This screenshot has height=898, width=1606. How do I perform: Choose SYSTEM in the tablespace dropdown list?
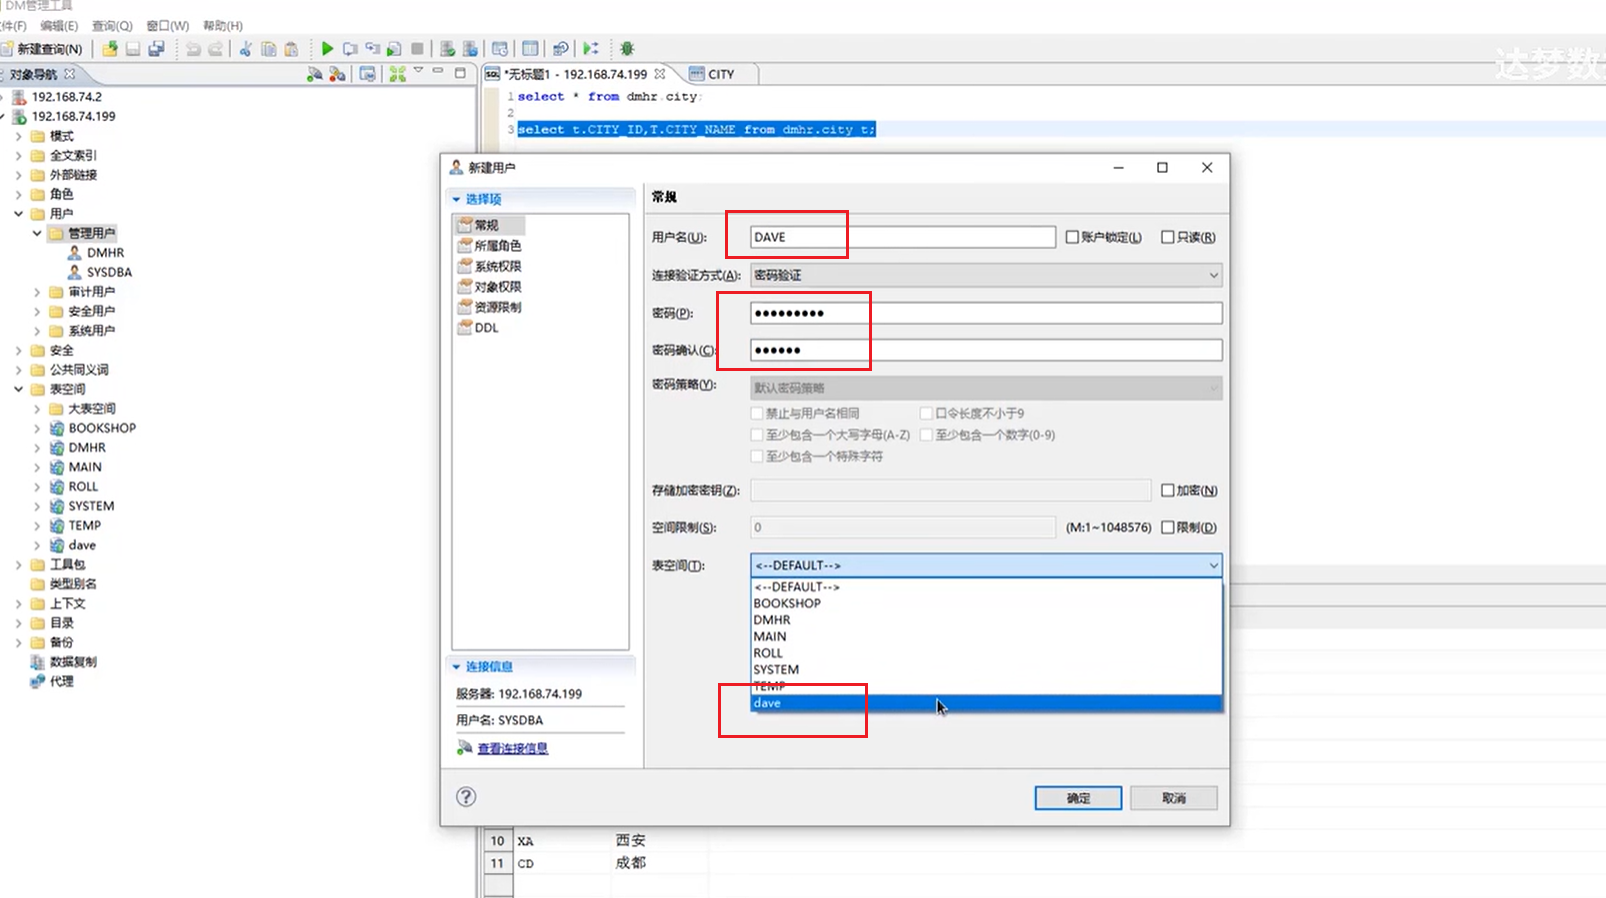[x=986, y=669]
